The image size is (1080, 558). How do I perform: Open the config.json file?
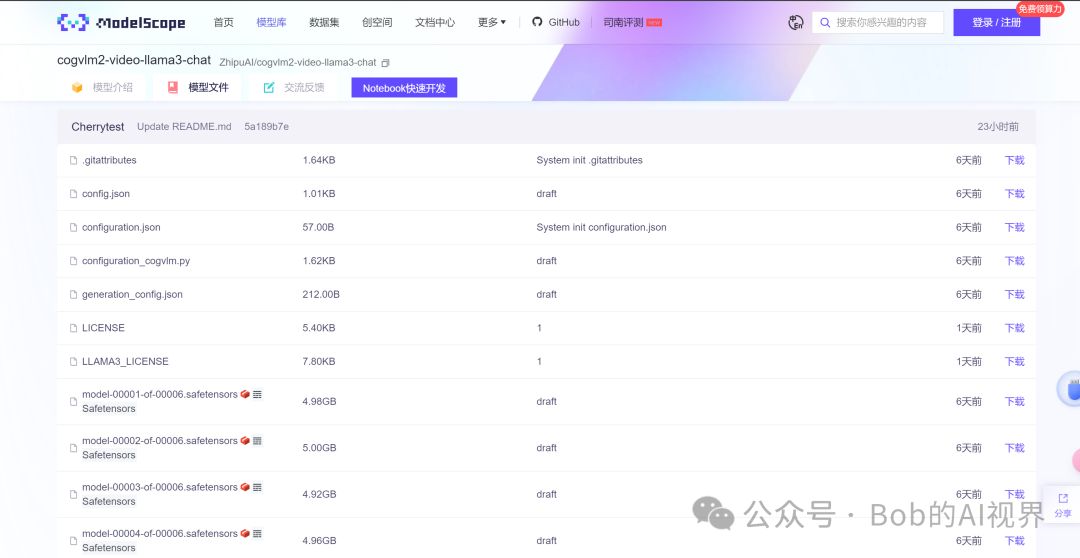tap(105, 194)
